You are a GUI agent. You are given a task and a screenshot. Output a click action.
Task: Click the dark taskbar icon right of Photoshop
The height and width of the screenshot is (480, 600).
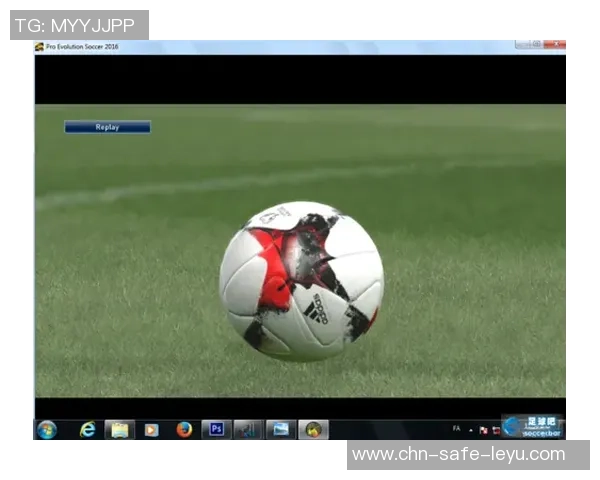[x=247, y=429]
